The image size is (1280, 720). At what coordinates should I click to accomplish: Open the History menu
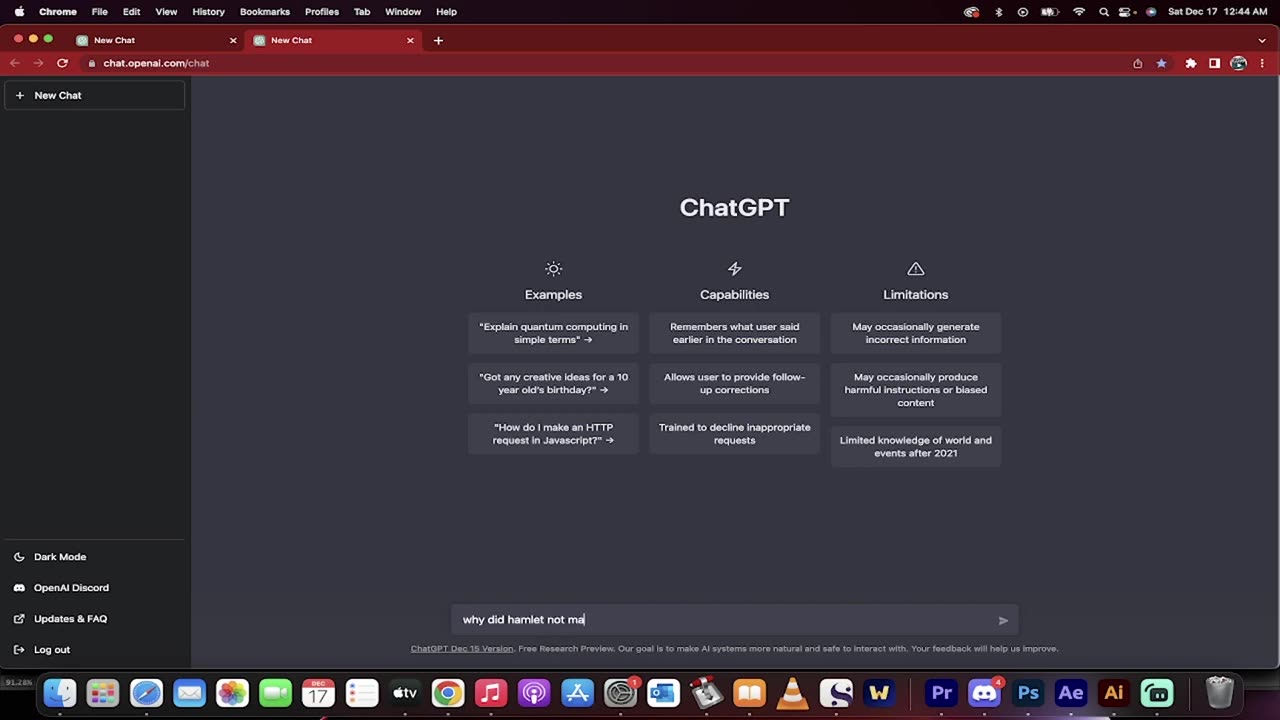click(208, 12)
